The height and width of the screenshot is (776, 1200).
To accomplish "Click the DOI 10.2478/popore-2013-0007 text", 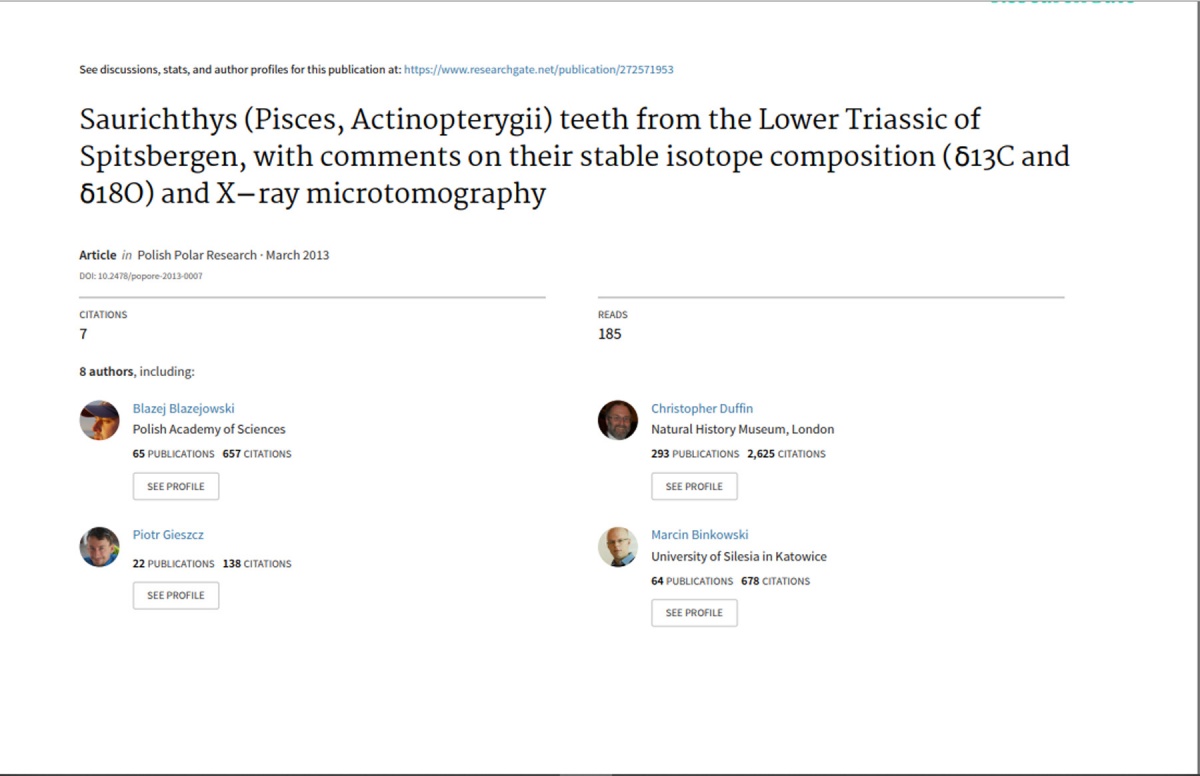I will (x=141, y=276).
